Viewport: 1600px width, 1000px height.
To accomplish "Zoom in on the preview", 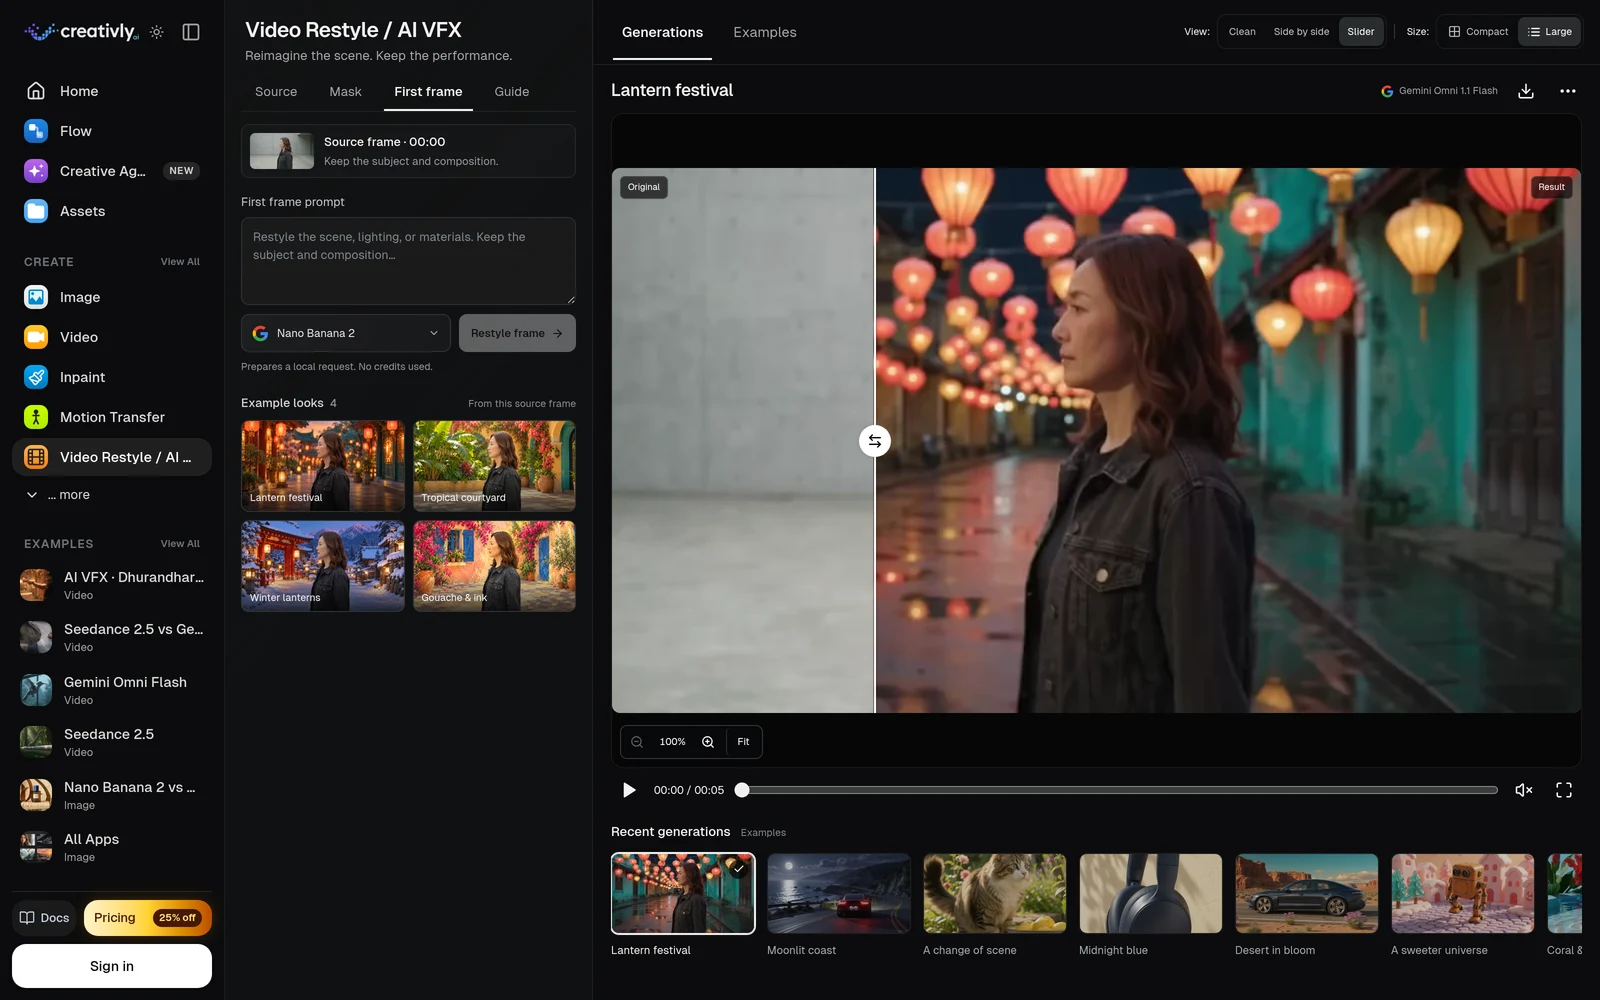I will point(708,742).
